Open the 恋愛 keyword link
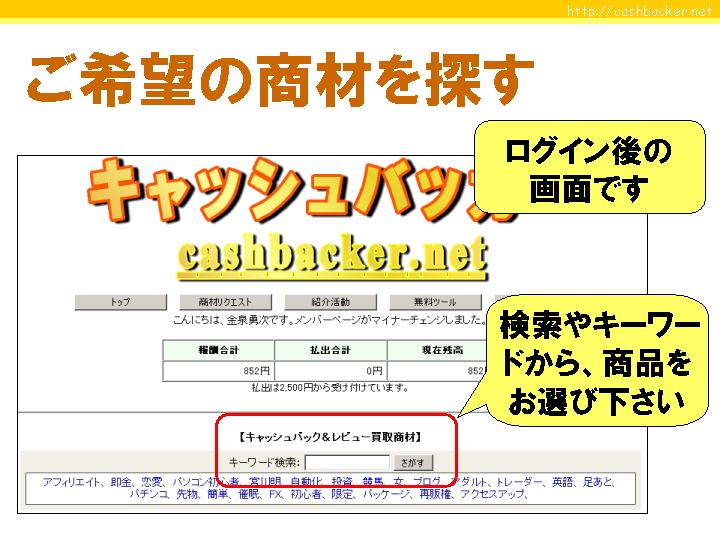The height and width of the screenshot is (540, 720). tap(152, 482)
